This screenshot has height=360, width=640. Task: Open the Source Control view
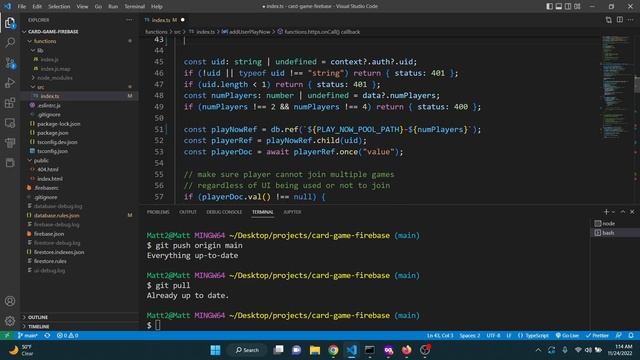coord(10,63)
